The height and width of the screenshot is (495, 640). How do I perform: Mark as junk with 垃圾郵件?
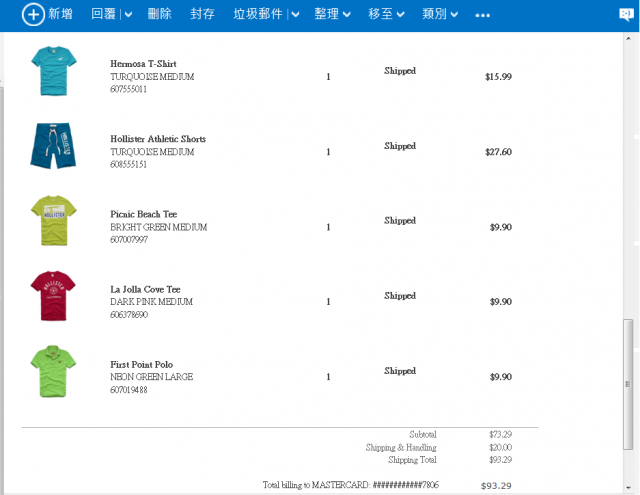click(x=258, y=14)
